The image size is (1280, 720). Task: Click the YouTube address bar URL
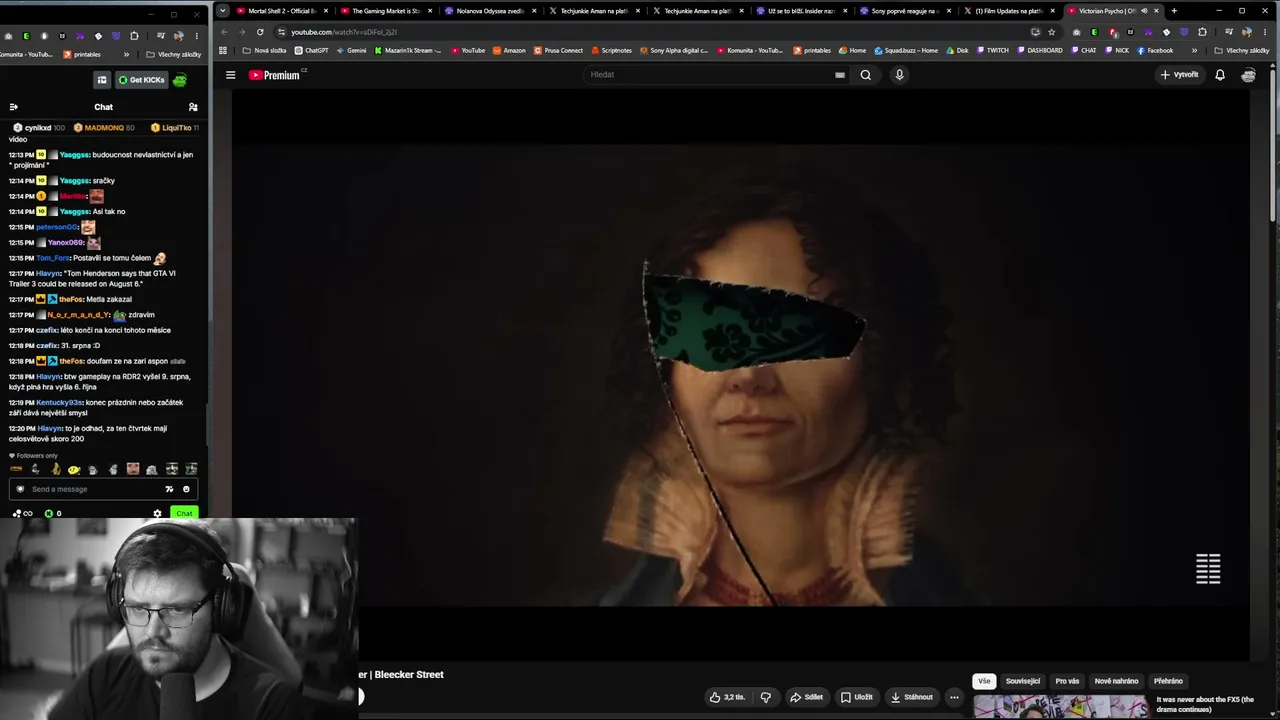tap(344, 32)
